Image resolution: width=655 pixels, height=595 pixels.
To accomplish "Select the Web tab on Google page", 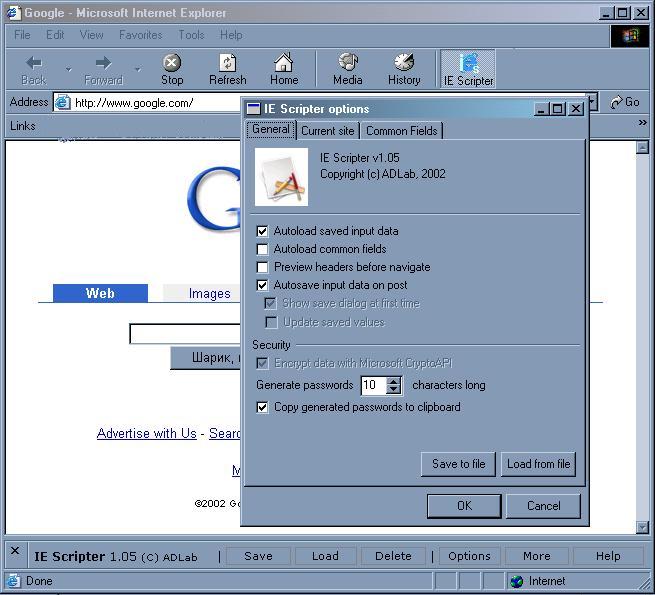I will pyautogui.click(x=100, y=293).
